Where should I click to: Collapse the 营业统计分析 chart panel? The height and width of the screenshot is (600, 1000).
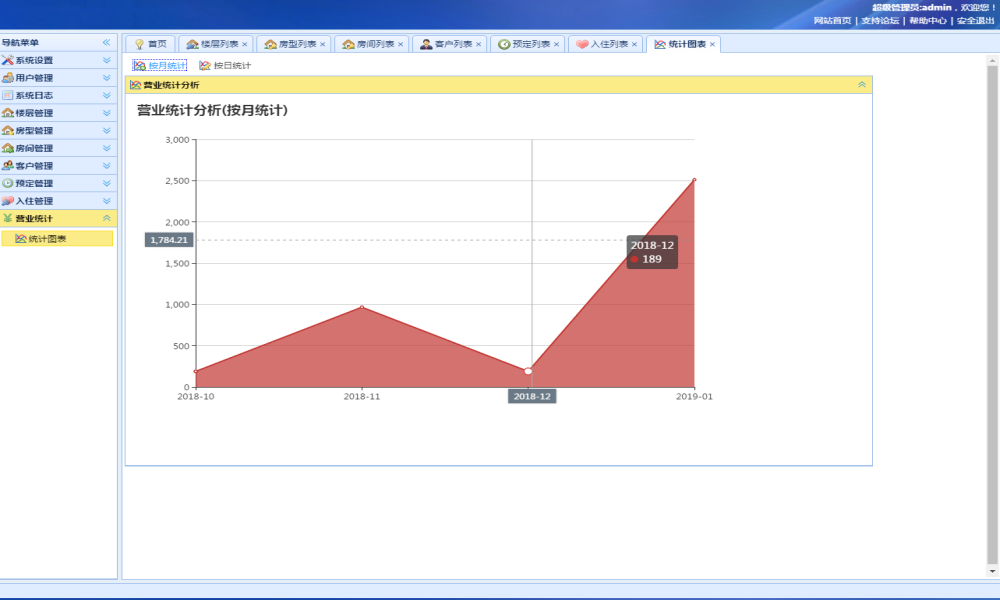862,85
